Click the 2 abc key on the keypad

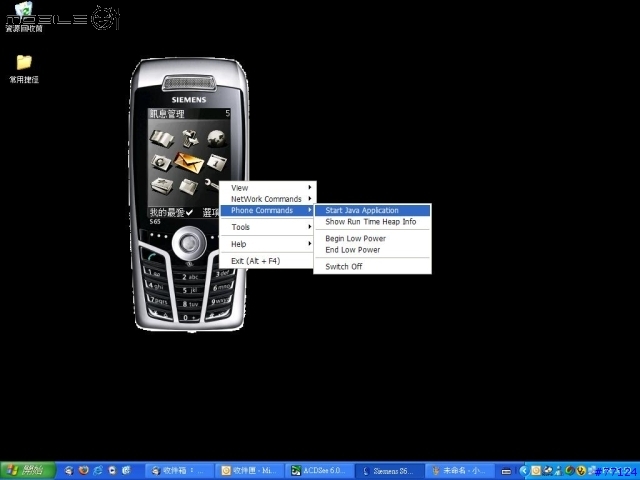pos(189,277)
